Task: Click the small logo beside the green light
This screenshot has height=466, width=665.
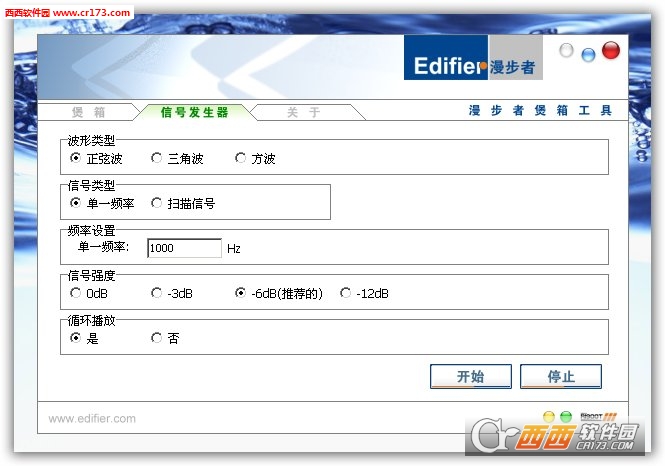Action: pyautogui.click(x=598, y=416)
